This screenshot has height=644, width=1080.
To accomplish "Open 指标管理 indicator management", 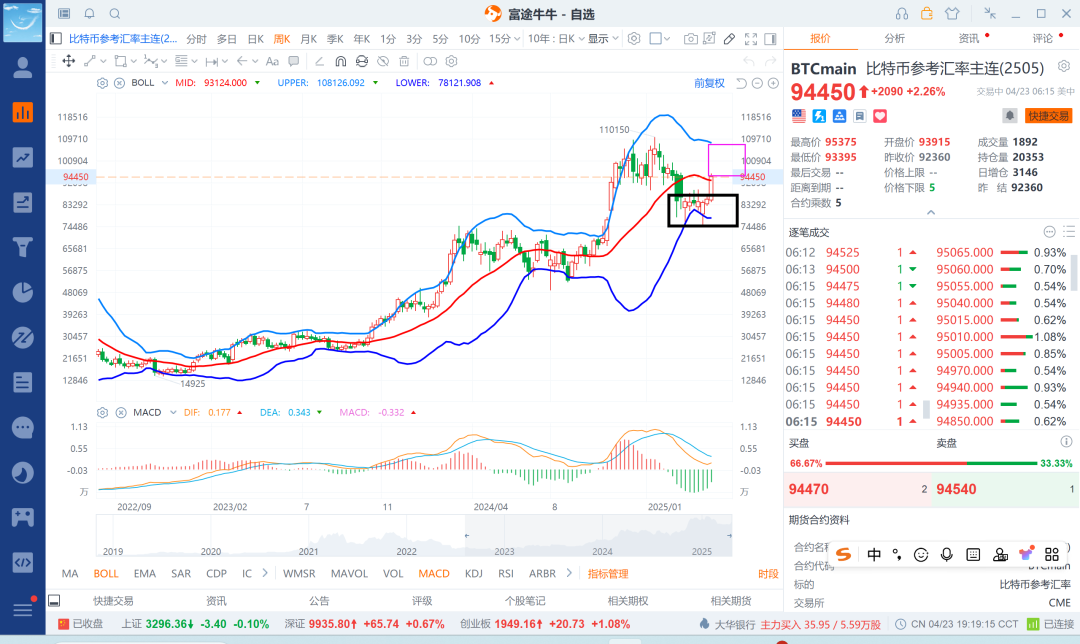I will click(608, 574).
